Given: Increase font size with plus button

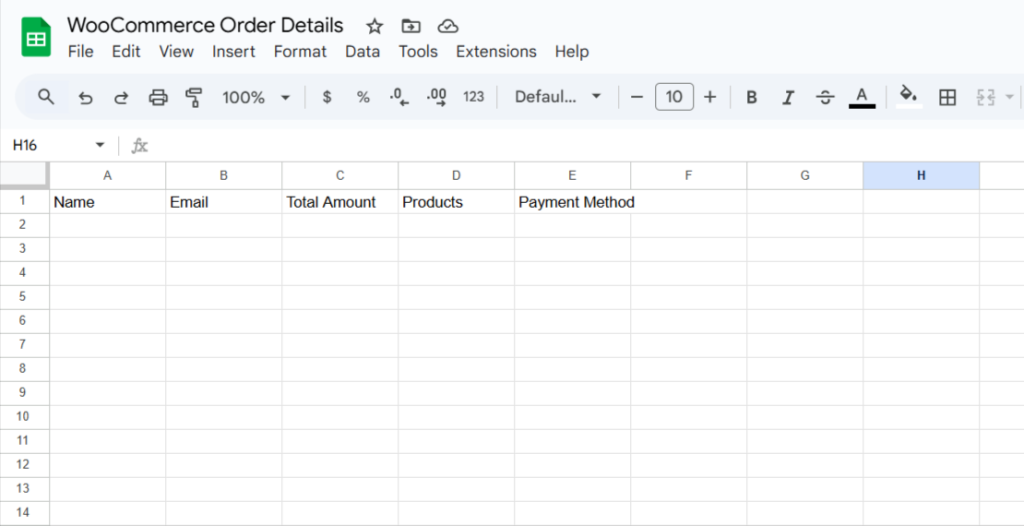Looking at the screenshot, I should pos(710,97).
